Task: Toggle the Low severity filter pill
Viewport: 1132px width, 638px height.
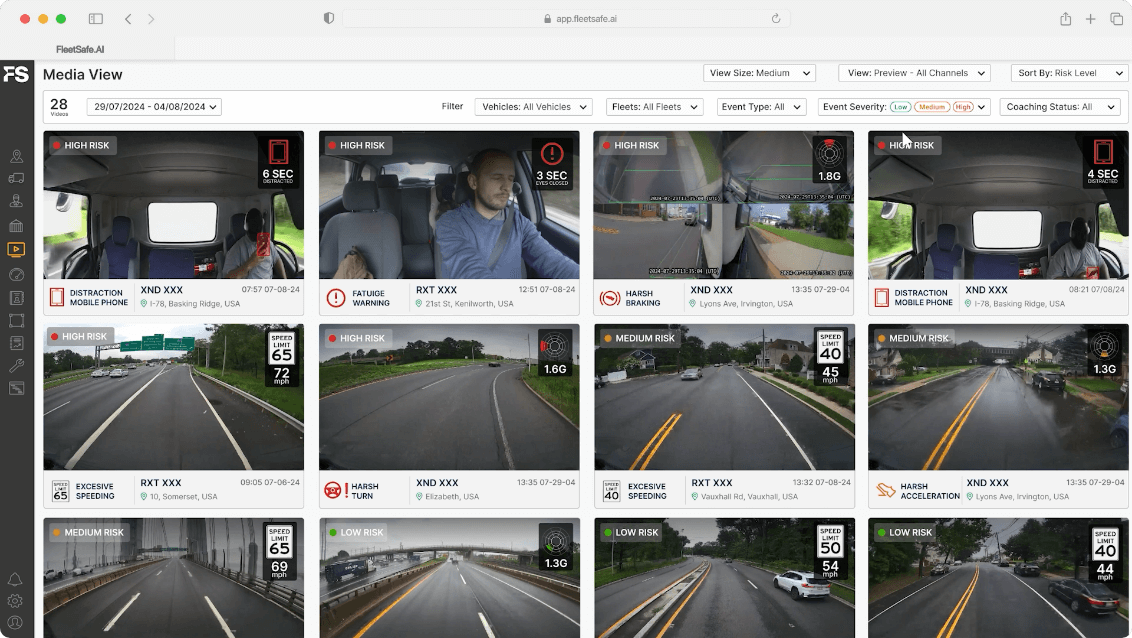Action: pos(901,107)
